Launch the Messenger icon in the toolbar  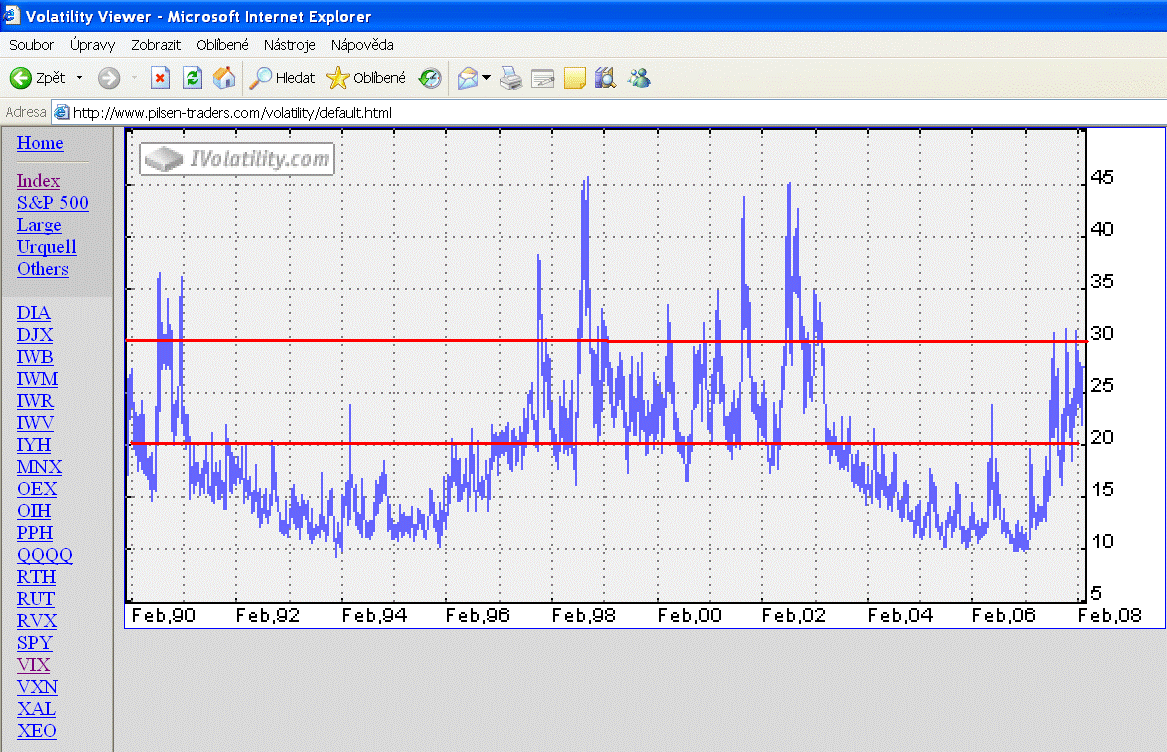[639, 78]
